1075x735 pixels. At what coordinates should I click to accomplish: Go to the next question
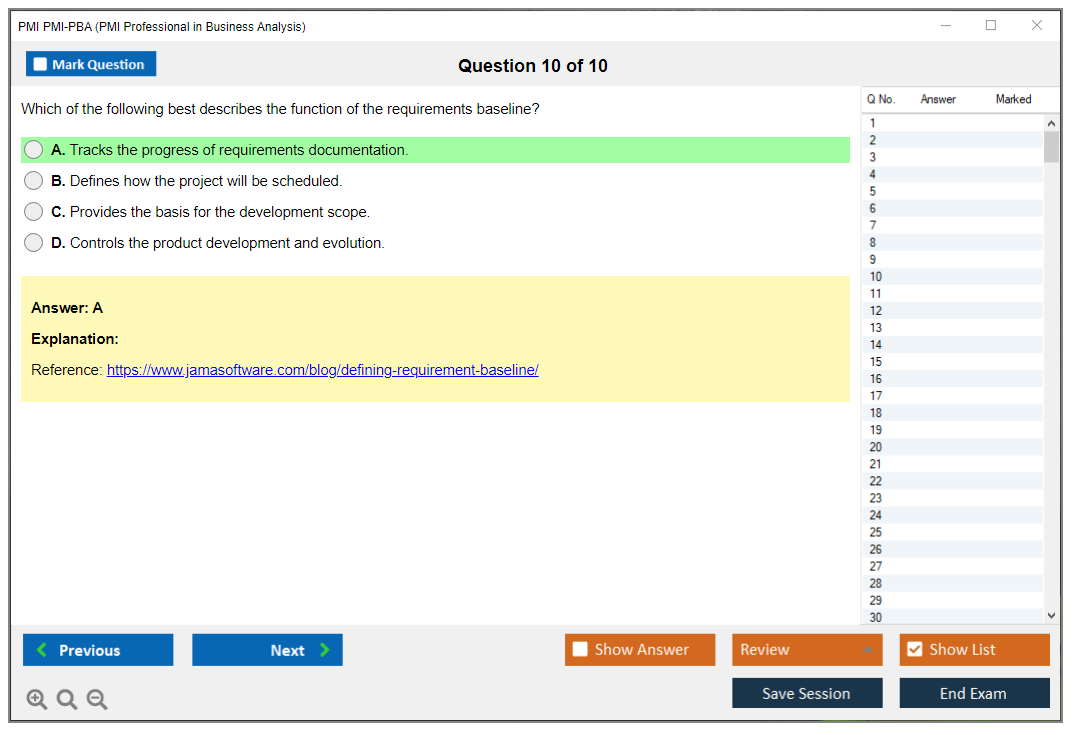pos(267,650)
